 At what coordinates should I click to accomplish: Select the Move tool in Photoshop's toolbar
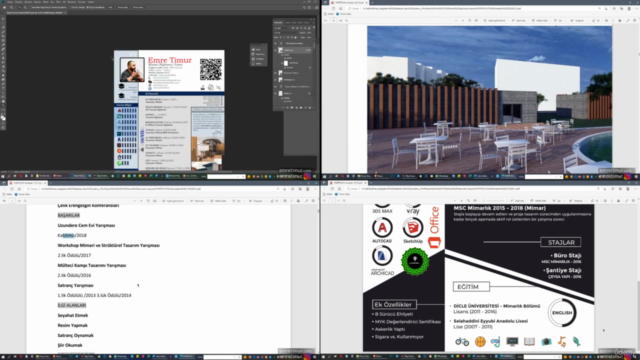click(3, 19)
